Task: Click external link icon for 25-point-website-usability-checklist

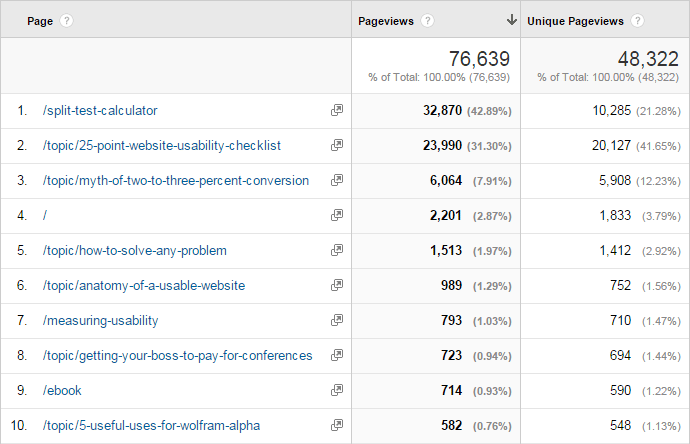Action: (337, 146)
